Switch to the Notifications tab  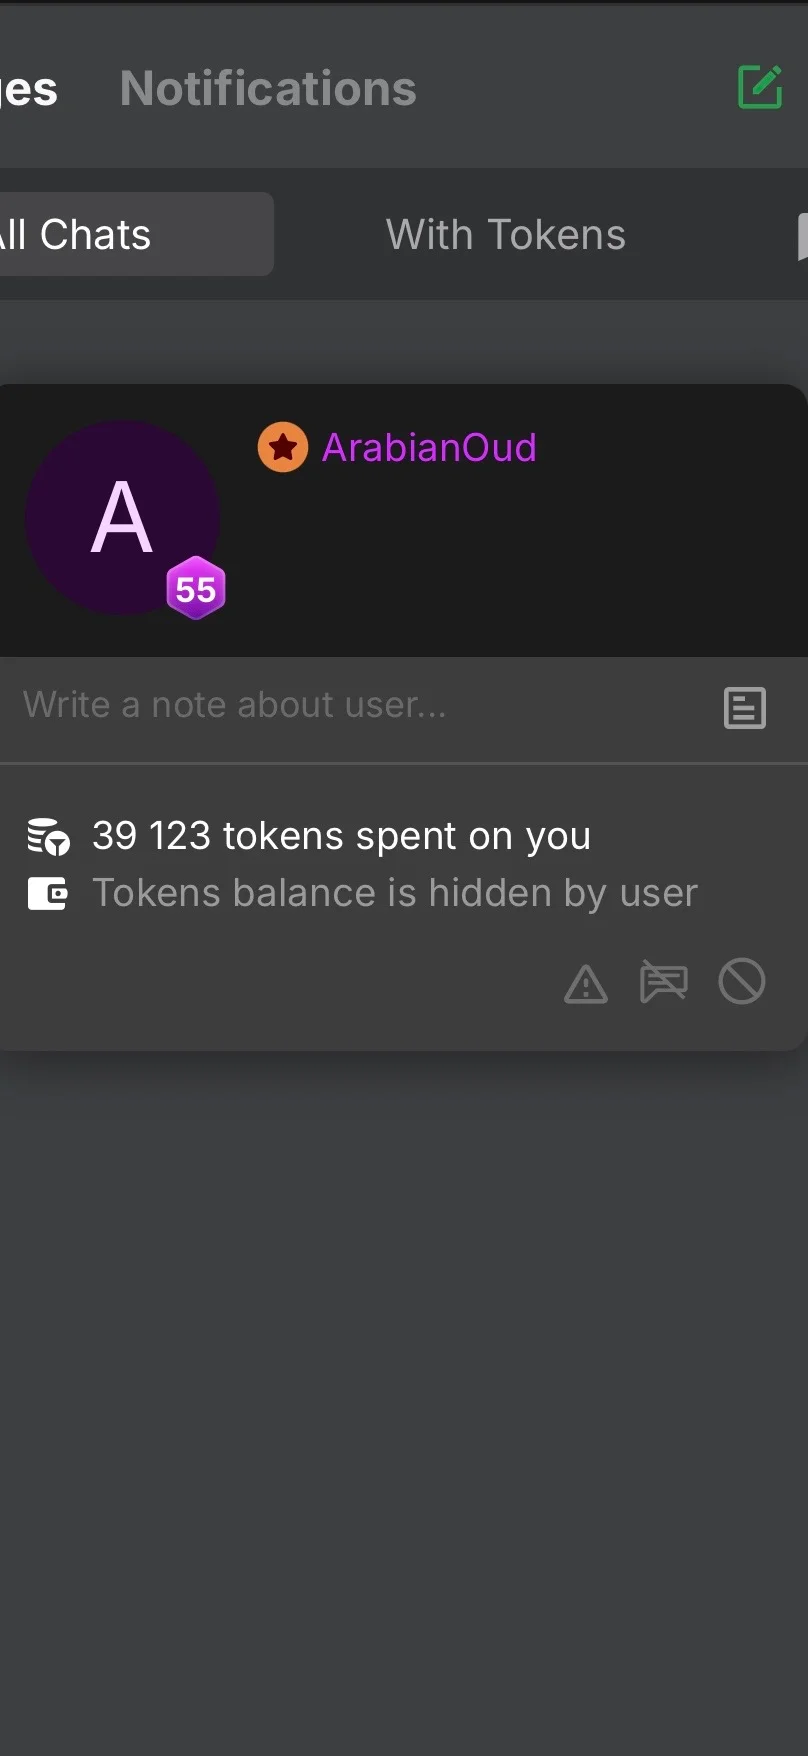(x=268, y=88)
